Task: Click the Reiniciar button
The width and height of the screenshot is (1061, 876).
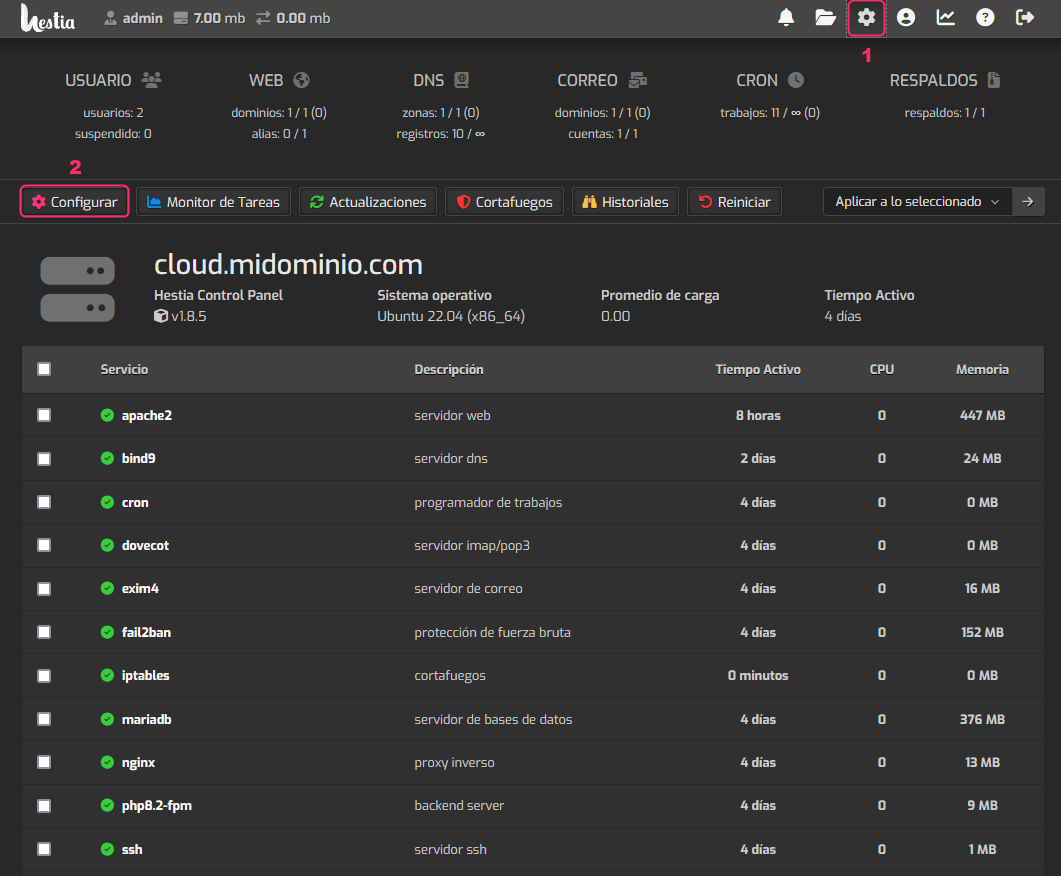Action: click(x=734, y=202)
